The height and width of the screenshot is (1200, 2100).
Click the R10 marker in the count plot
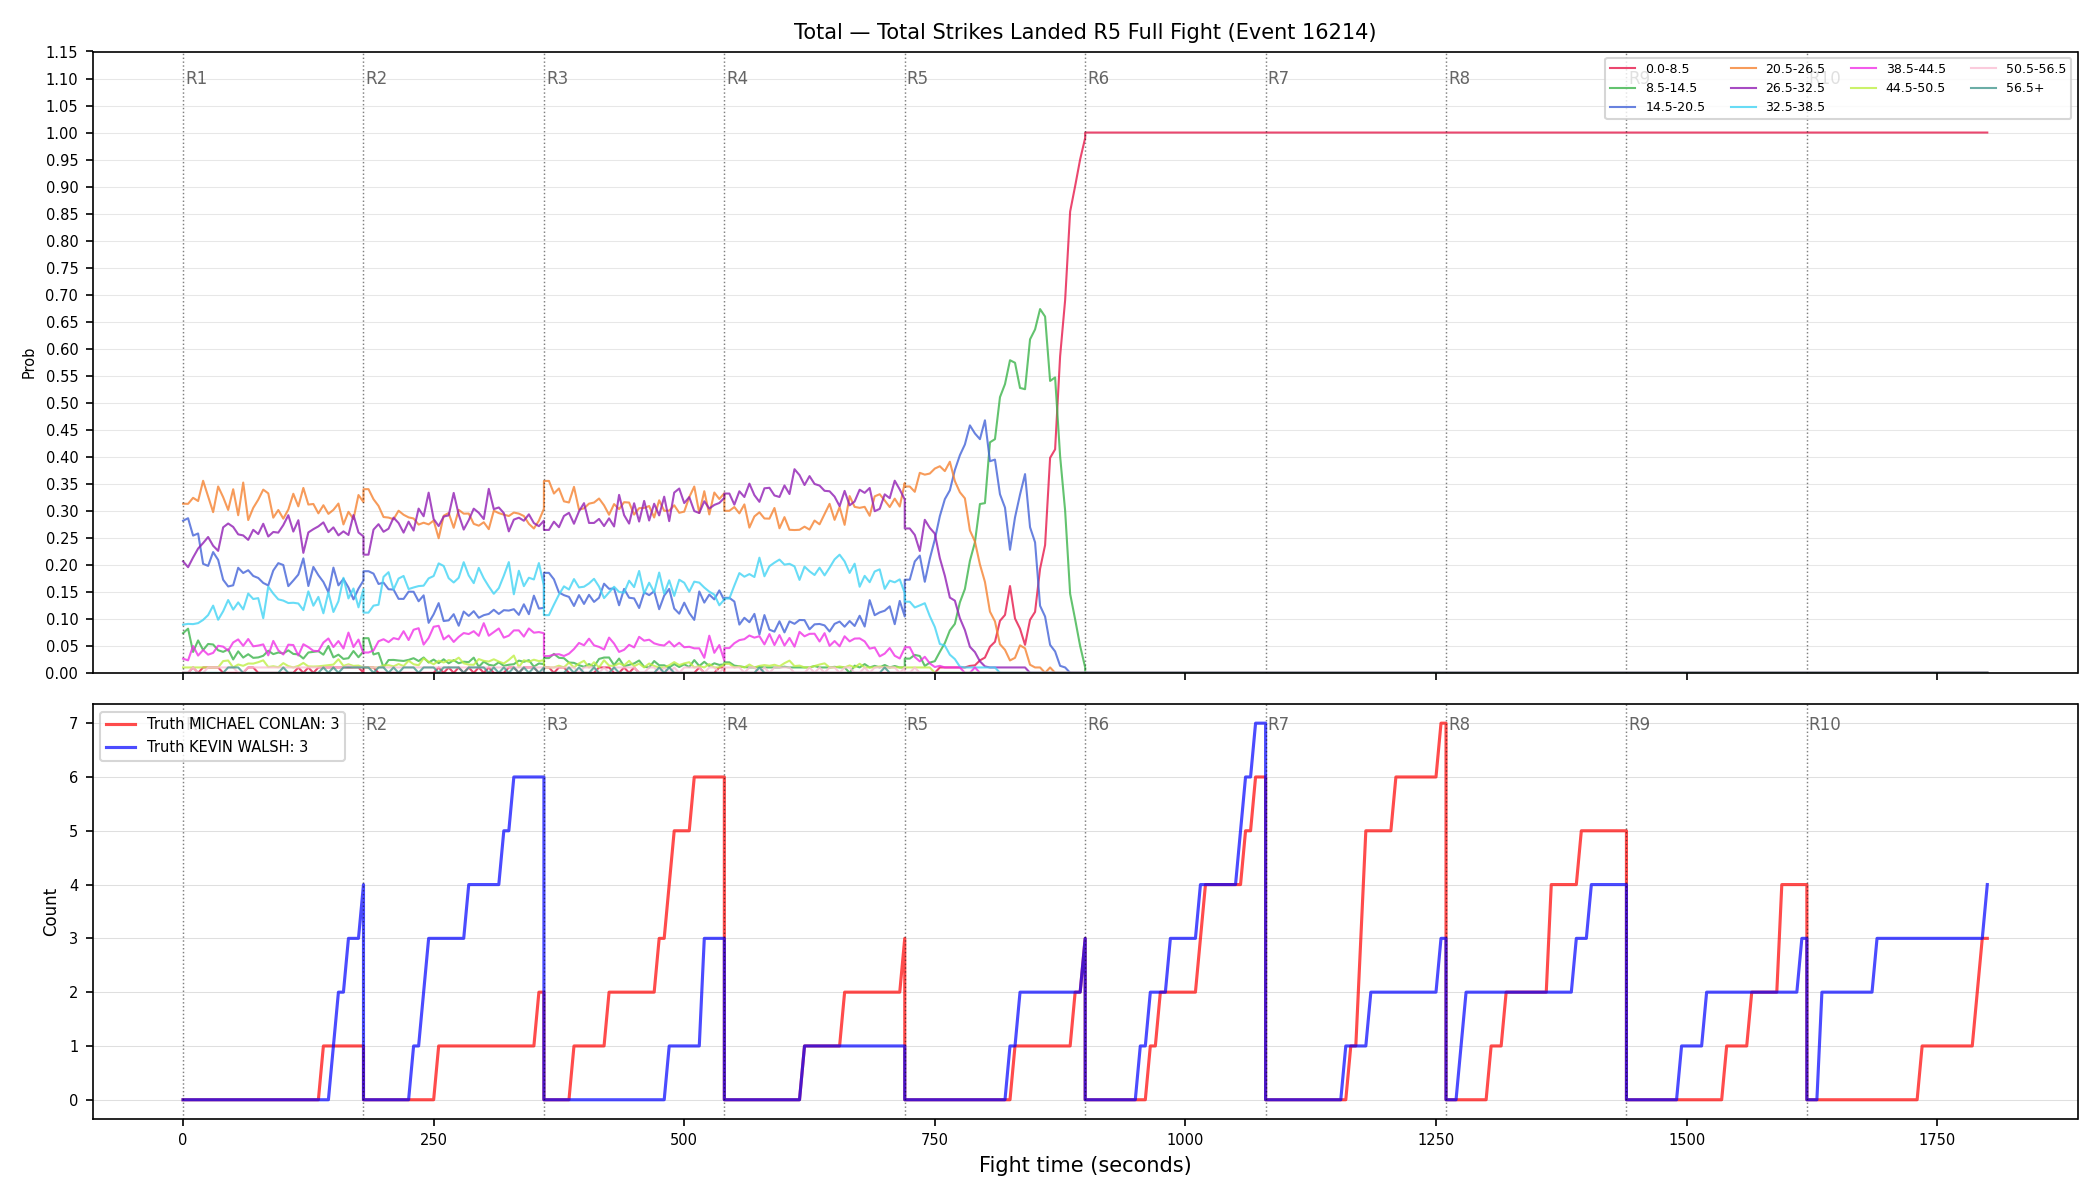(1824, 724)
